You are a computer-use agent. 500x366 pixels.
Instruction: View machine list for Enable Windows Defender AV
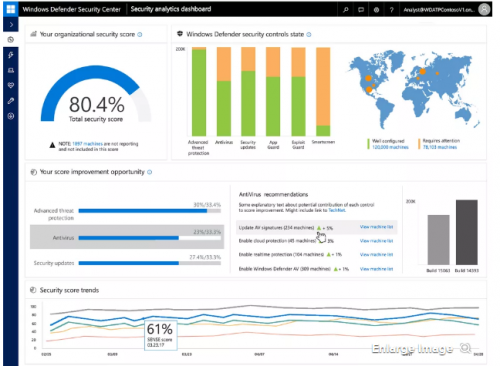point(376,269)
